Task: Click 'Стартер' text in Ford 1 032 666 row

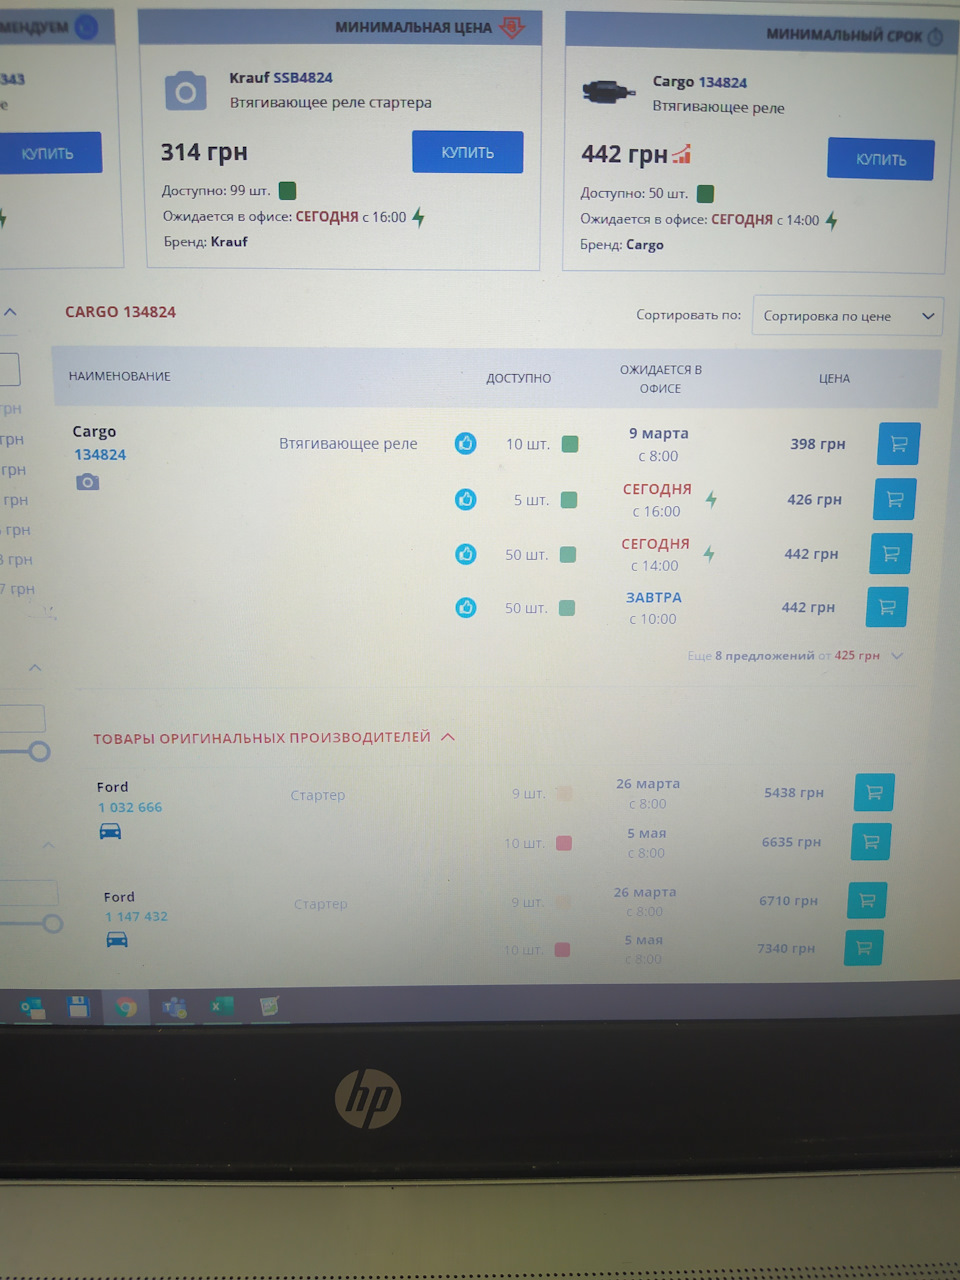Action: click(318, 795)
